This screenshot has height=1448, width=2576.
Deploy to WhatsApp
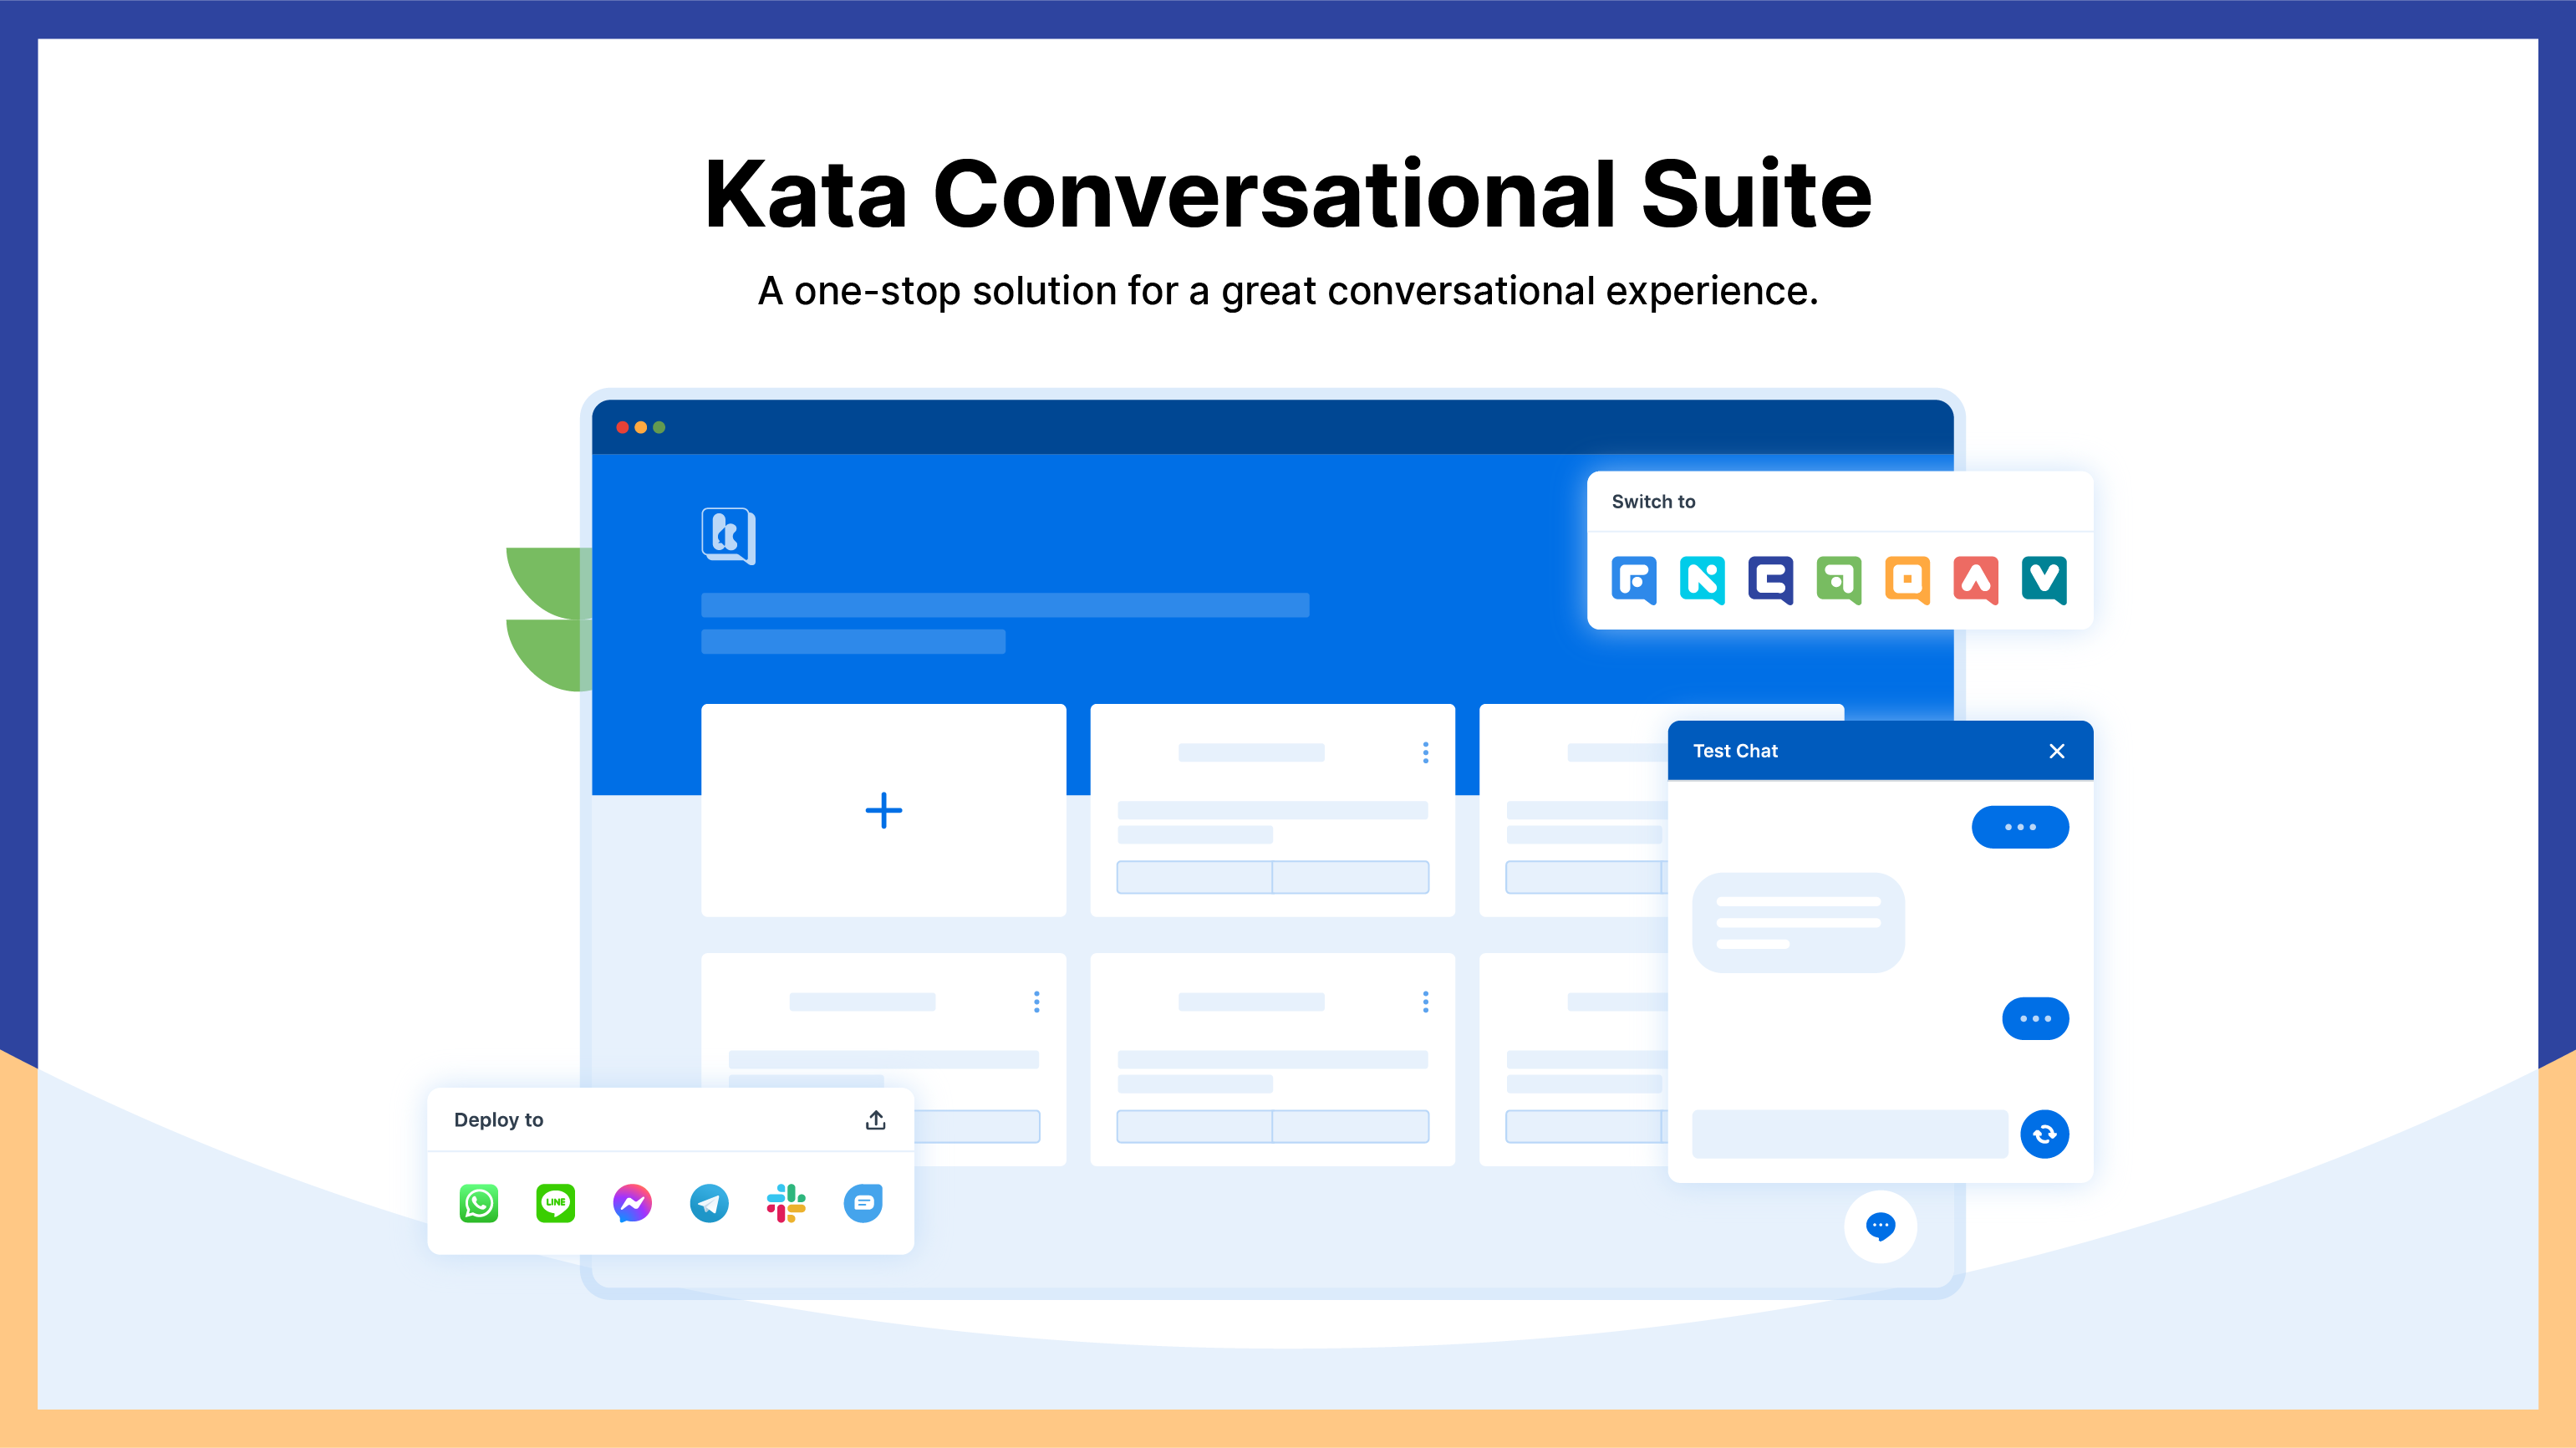point(479,1203)
